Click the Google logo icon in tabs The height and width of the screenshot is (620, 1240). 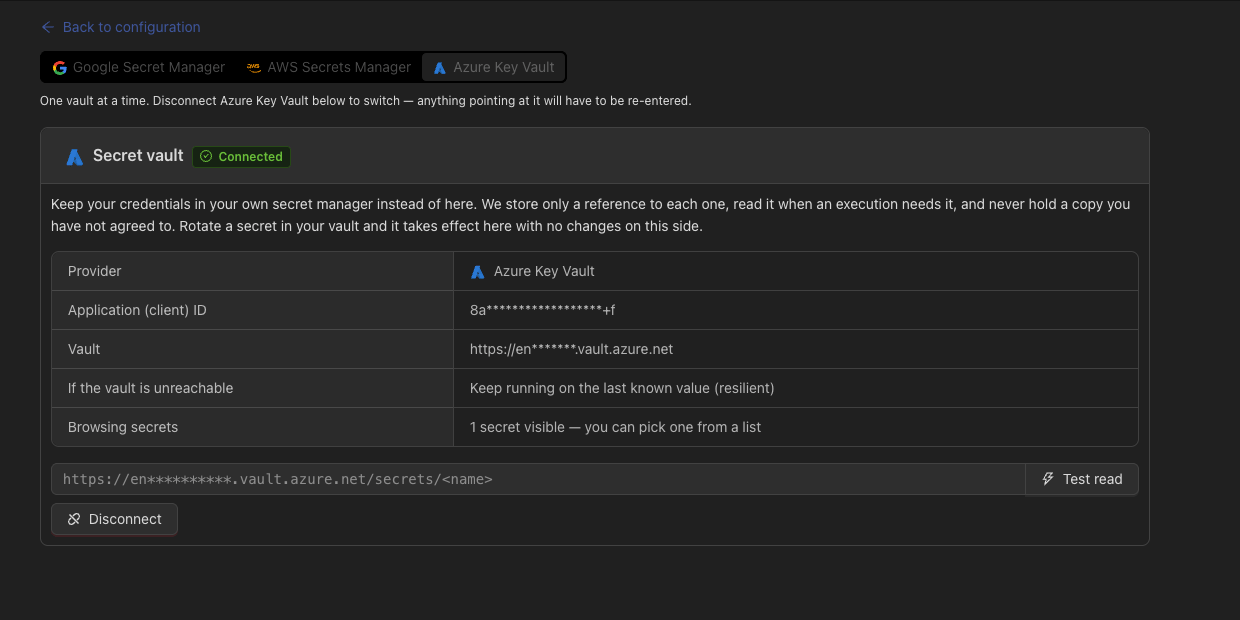(60, 68)
